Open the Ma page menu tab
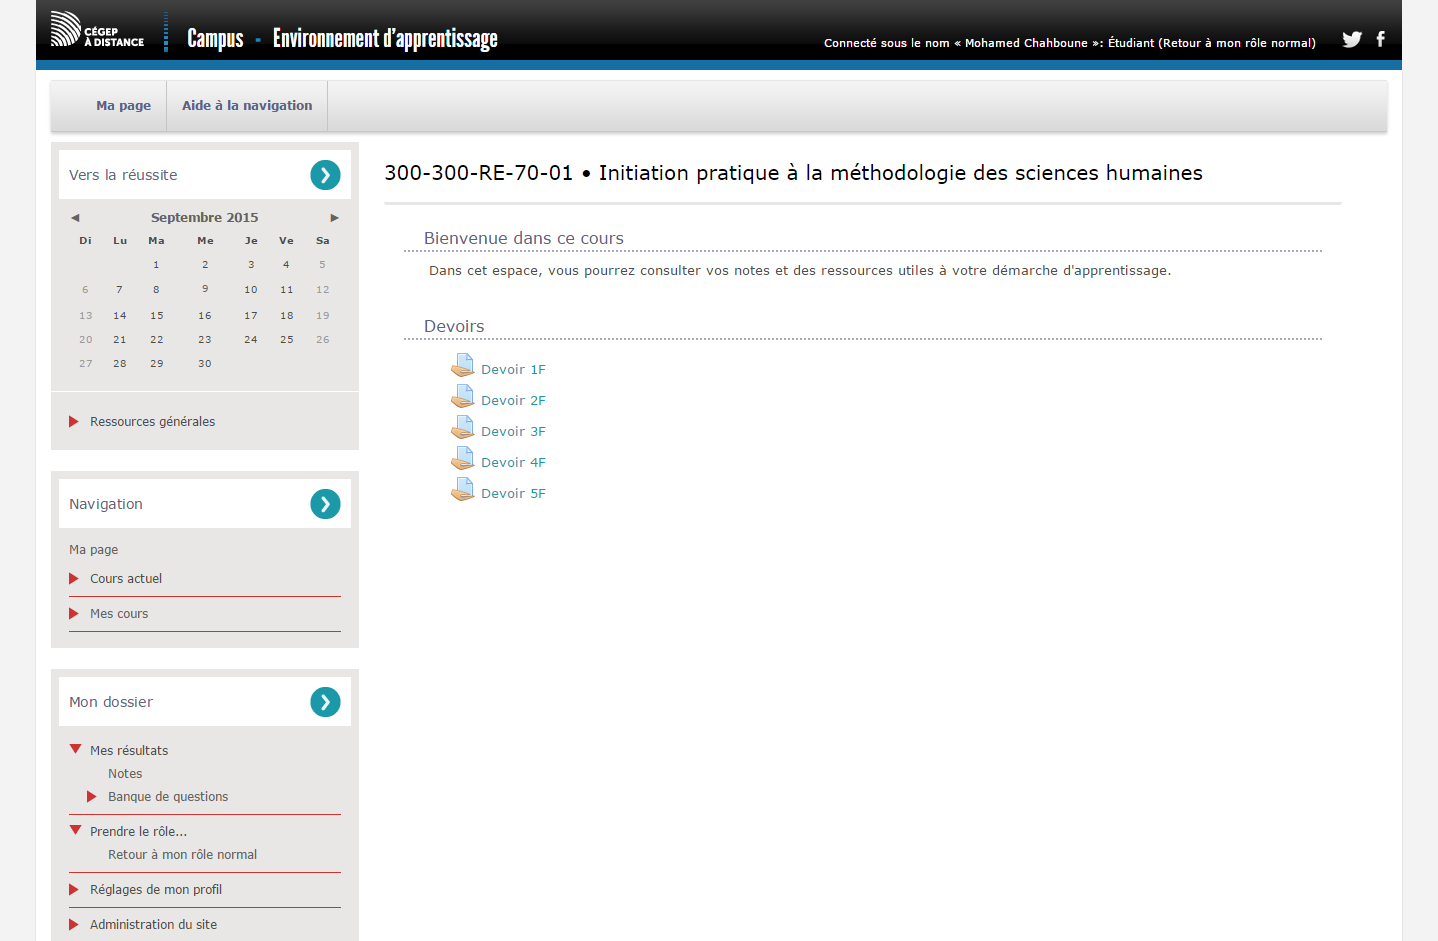This screenshot has width=1438, height=941. click(123, 106)
